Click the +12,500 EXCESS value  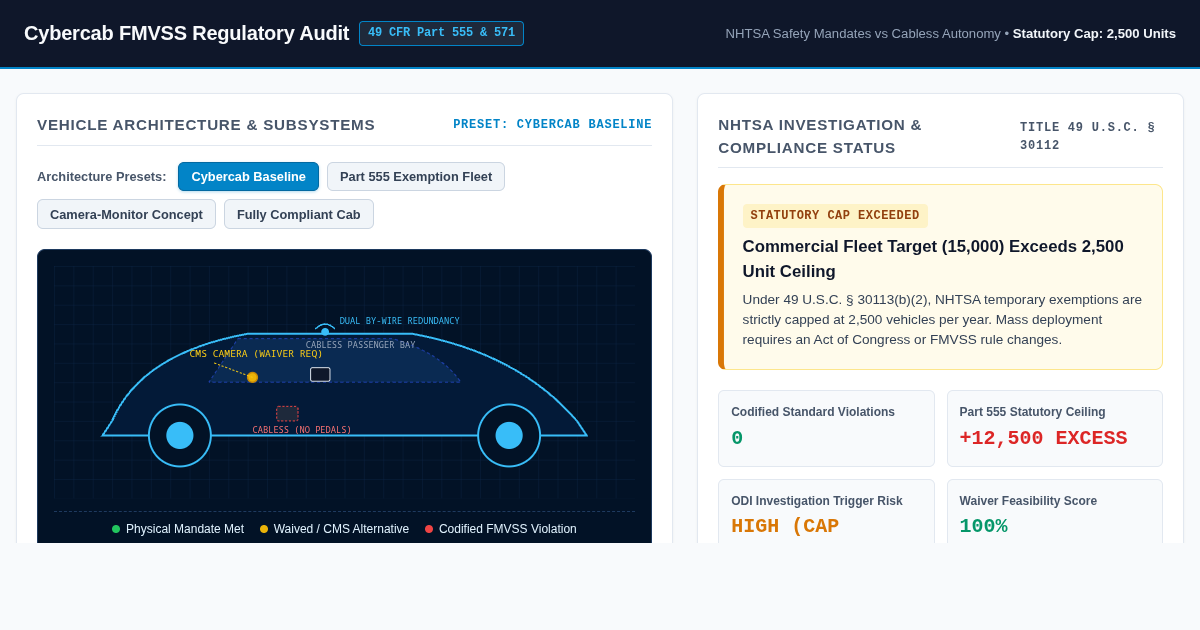pyautogui.click(x=1043, y=438)
